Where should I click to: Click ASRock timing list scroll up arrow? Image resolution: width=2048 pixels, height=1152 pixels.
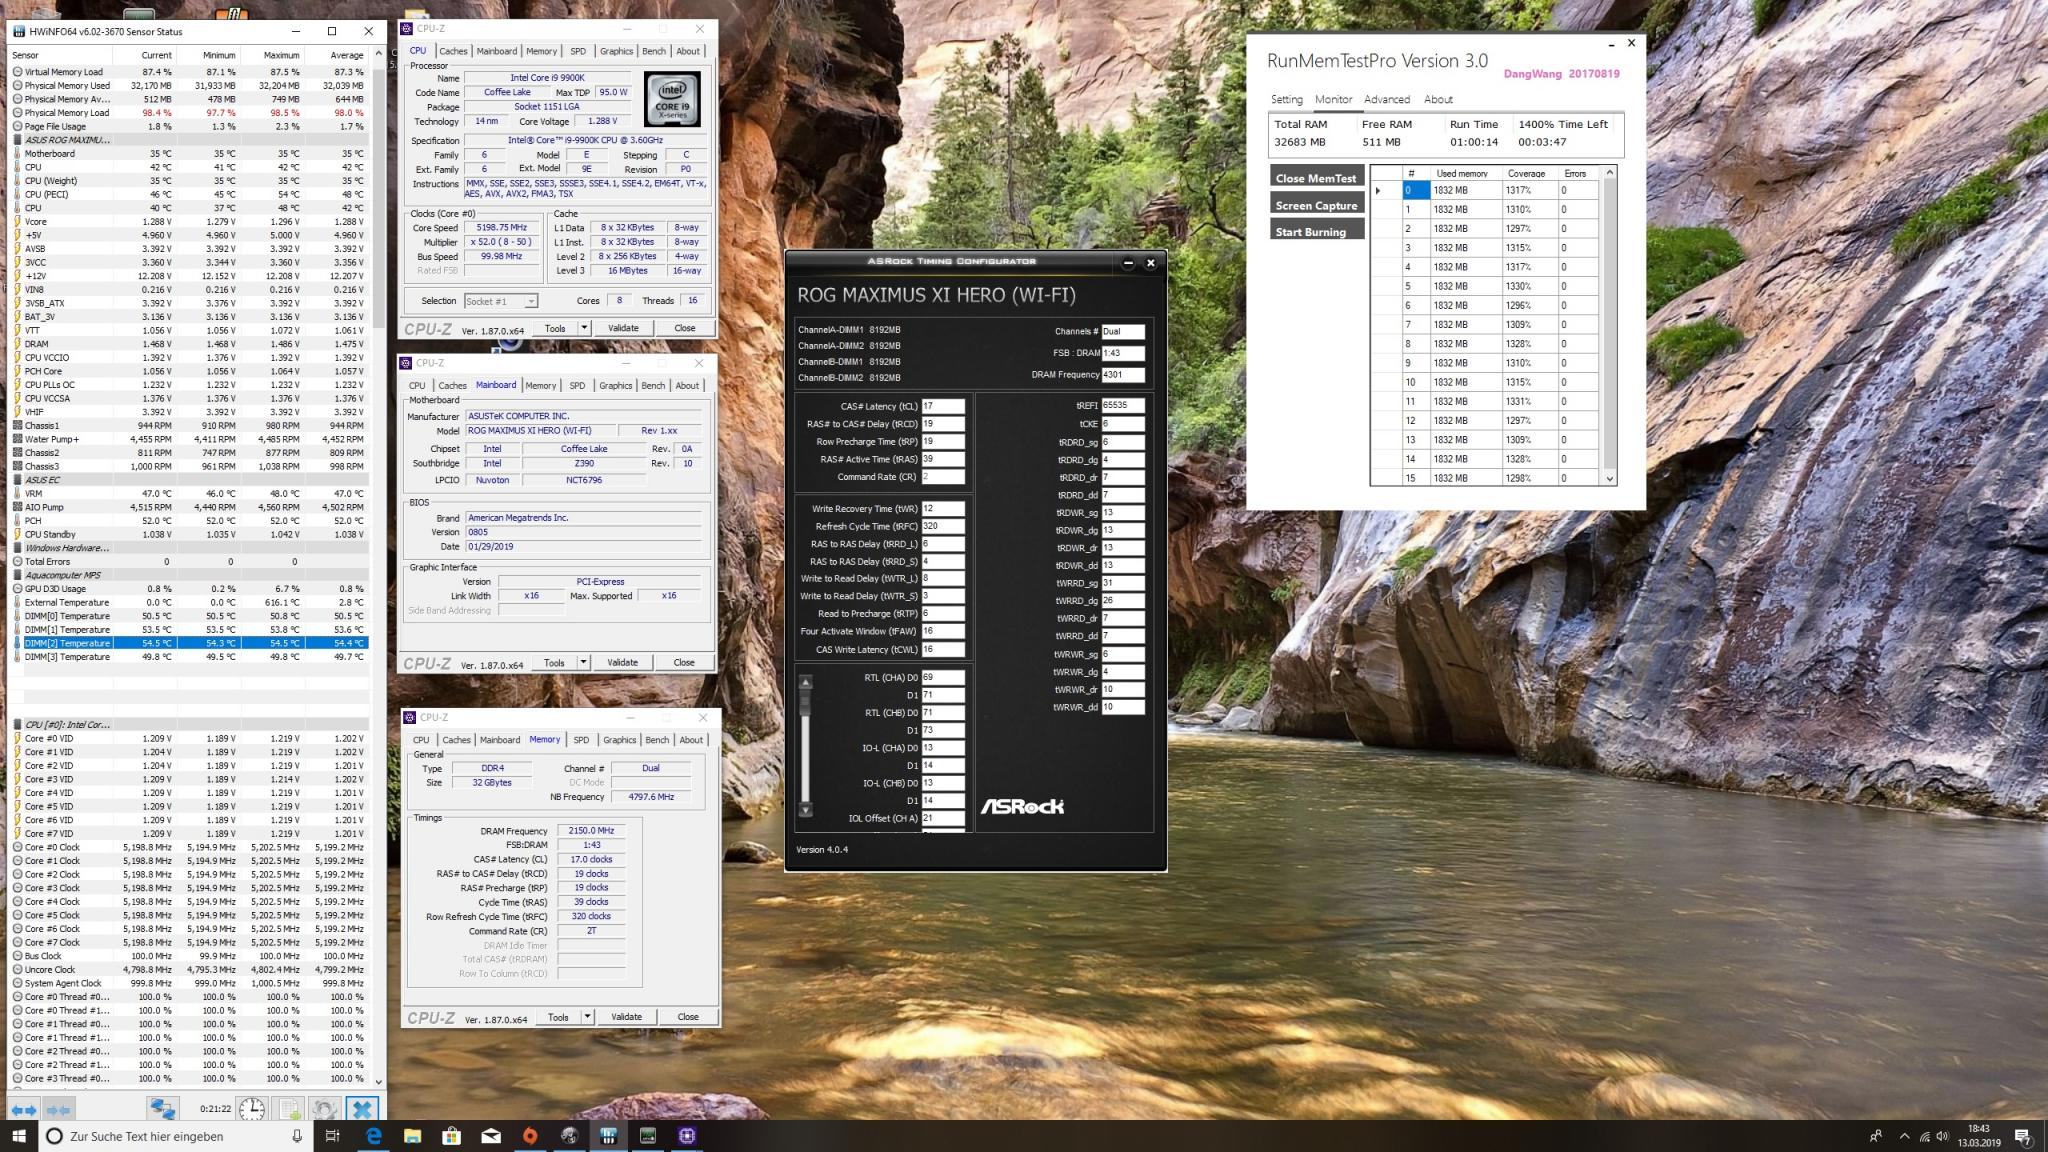click(x=805, y=682)
